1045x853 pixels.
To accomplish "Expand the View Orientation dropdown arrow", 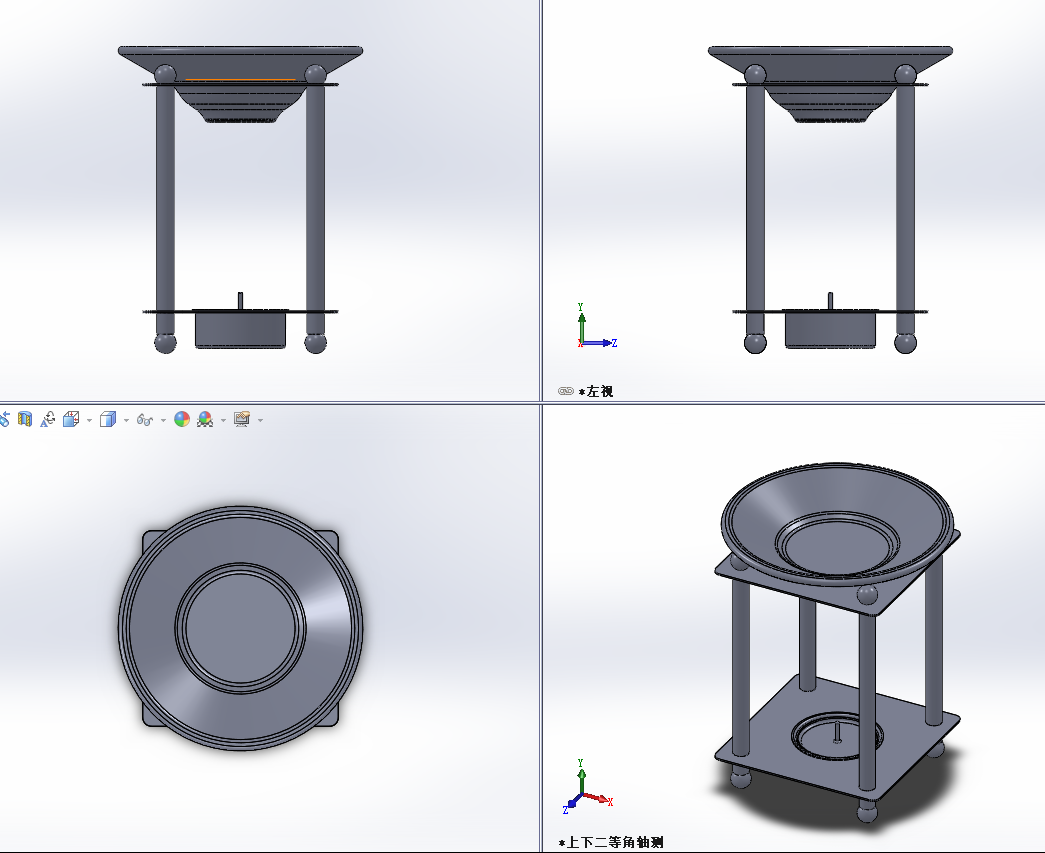I will point(89,421).
